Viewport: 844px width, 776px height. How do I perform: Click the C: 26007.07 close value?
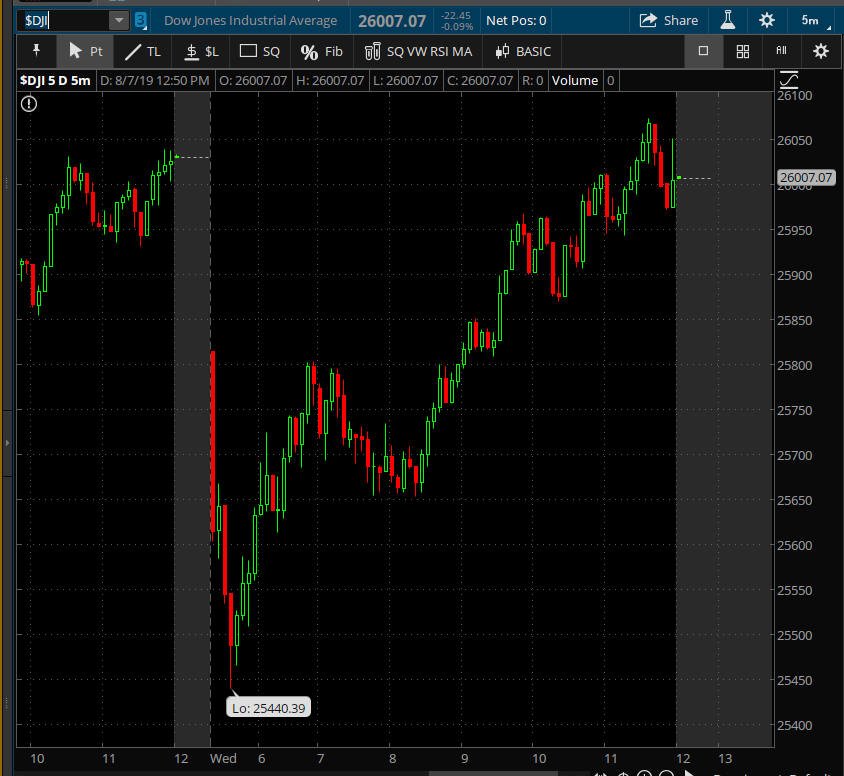(x=480, y=81)
